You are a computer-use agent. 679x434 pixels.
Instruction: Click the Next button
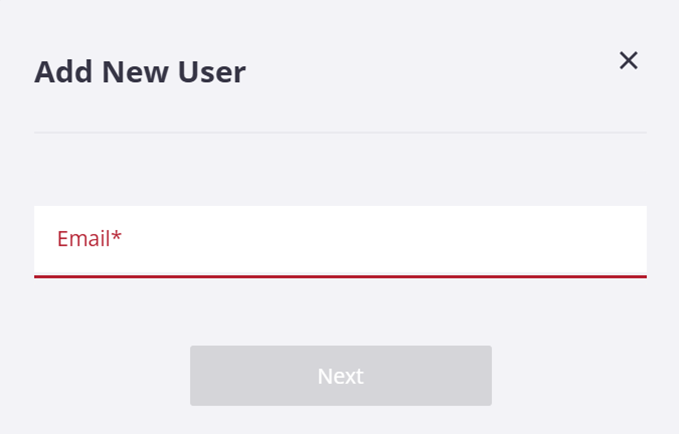(x=340, y=376)
